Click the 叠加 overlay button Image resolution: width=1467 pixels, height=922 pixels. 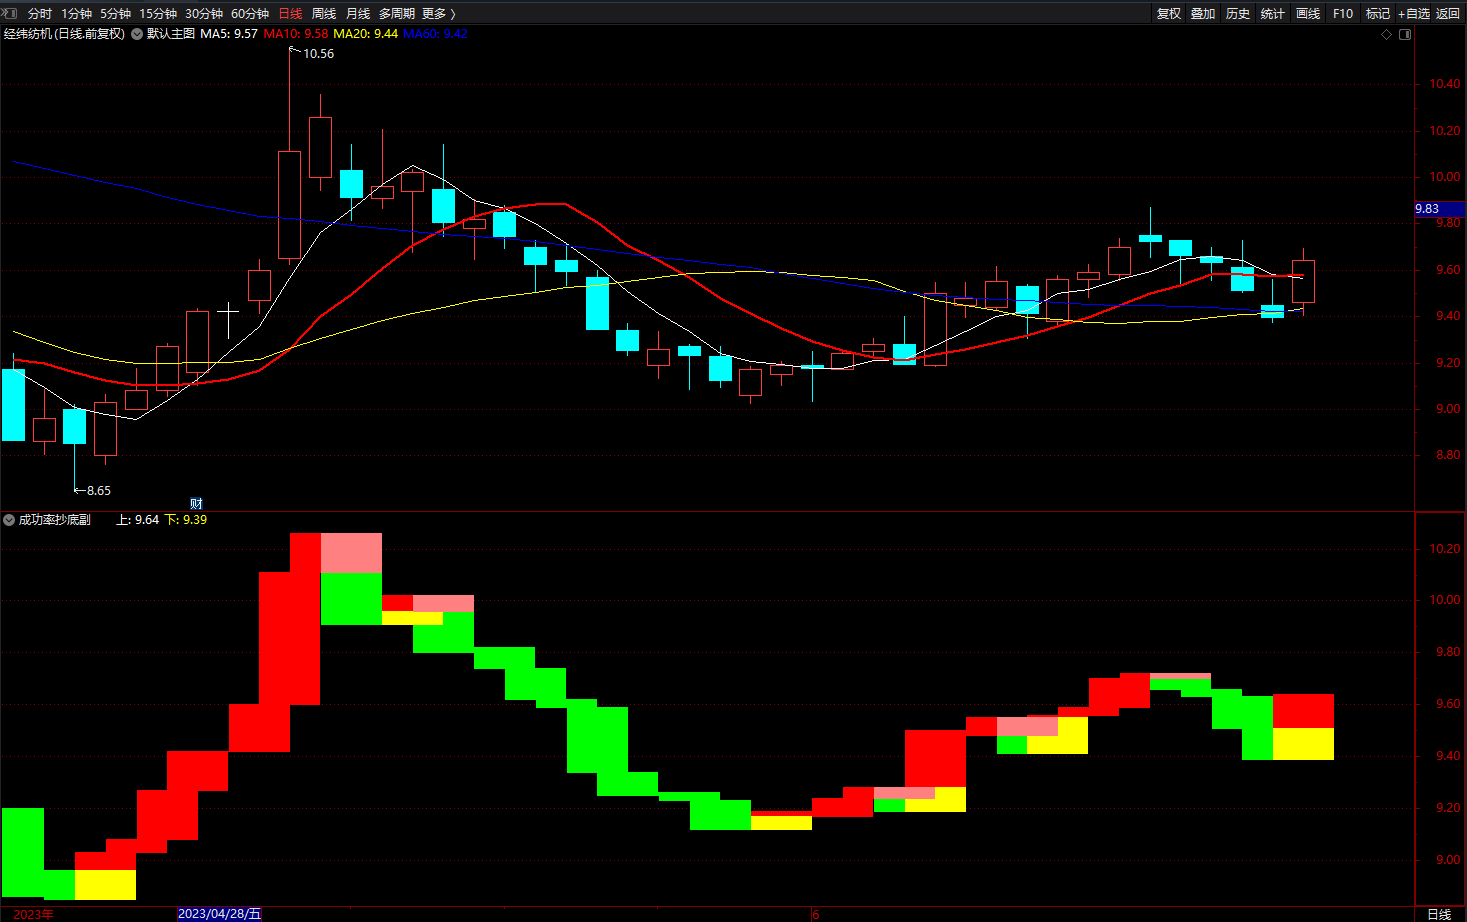coord(1203,13)
